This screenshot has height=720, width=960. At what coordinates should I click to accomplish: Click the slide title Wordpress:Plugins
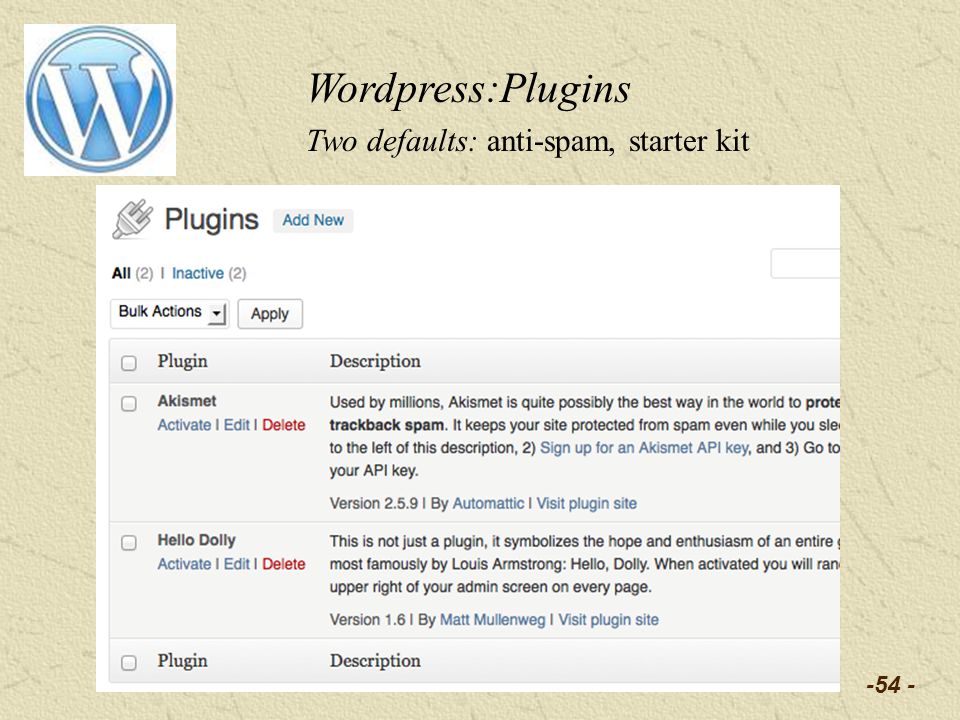[469, 89]
